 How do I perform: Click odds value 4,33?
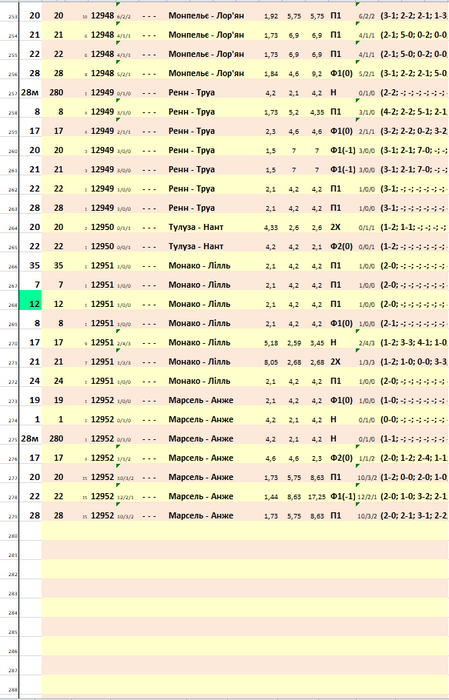point(271,228)
